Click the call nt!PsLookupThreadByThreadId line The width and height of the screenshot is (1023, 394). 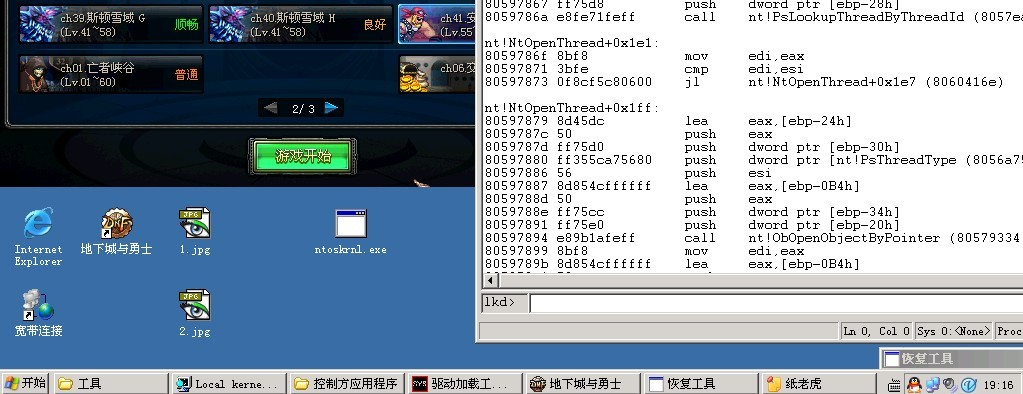(x=754, y=17)
